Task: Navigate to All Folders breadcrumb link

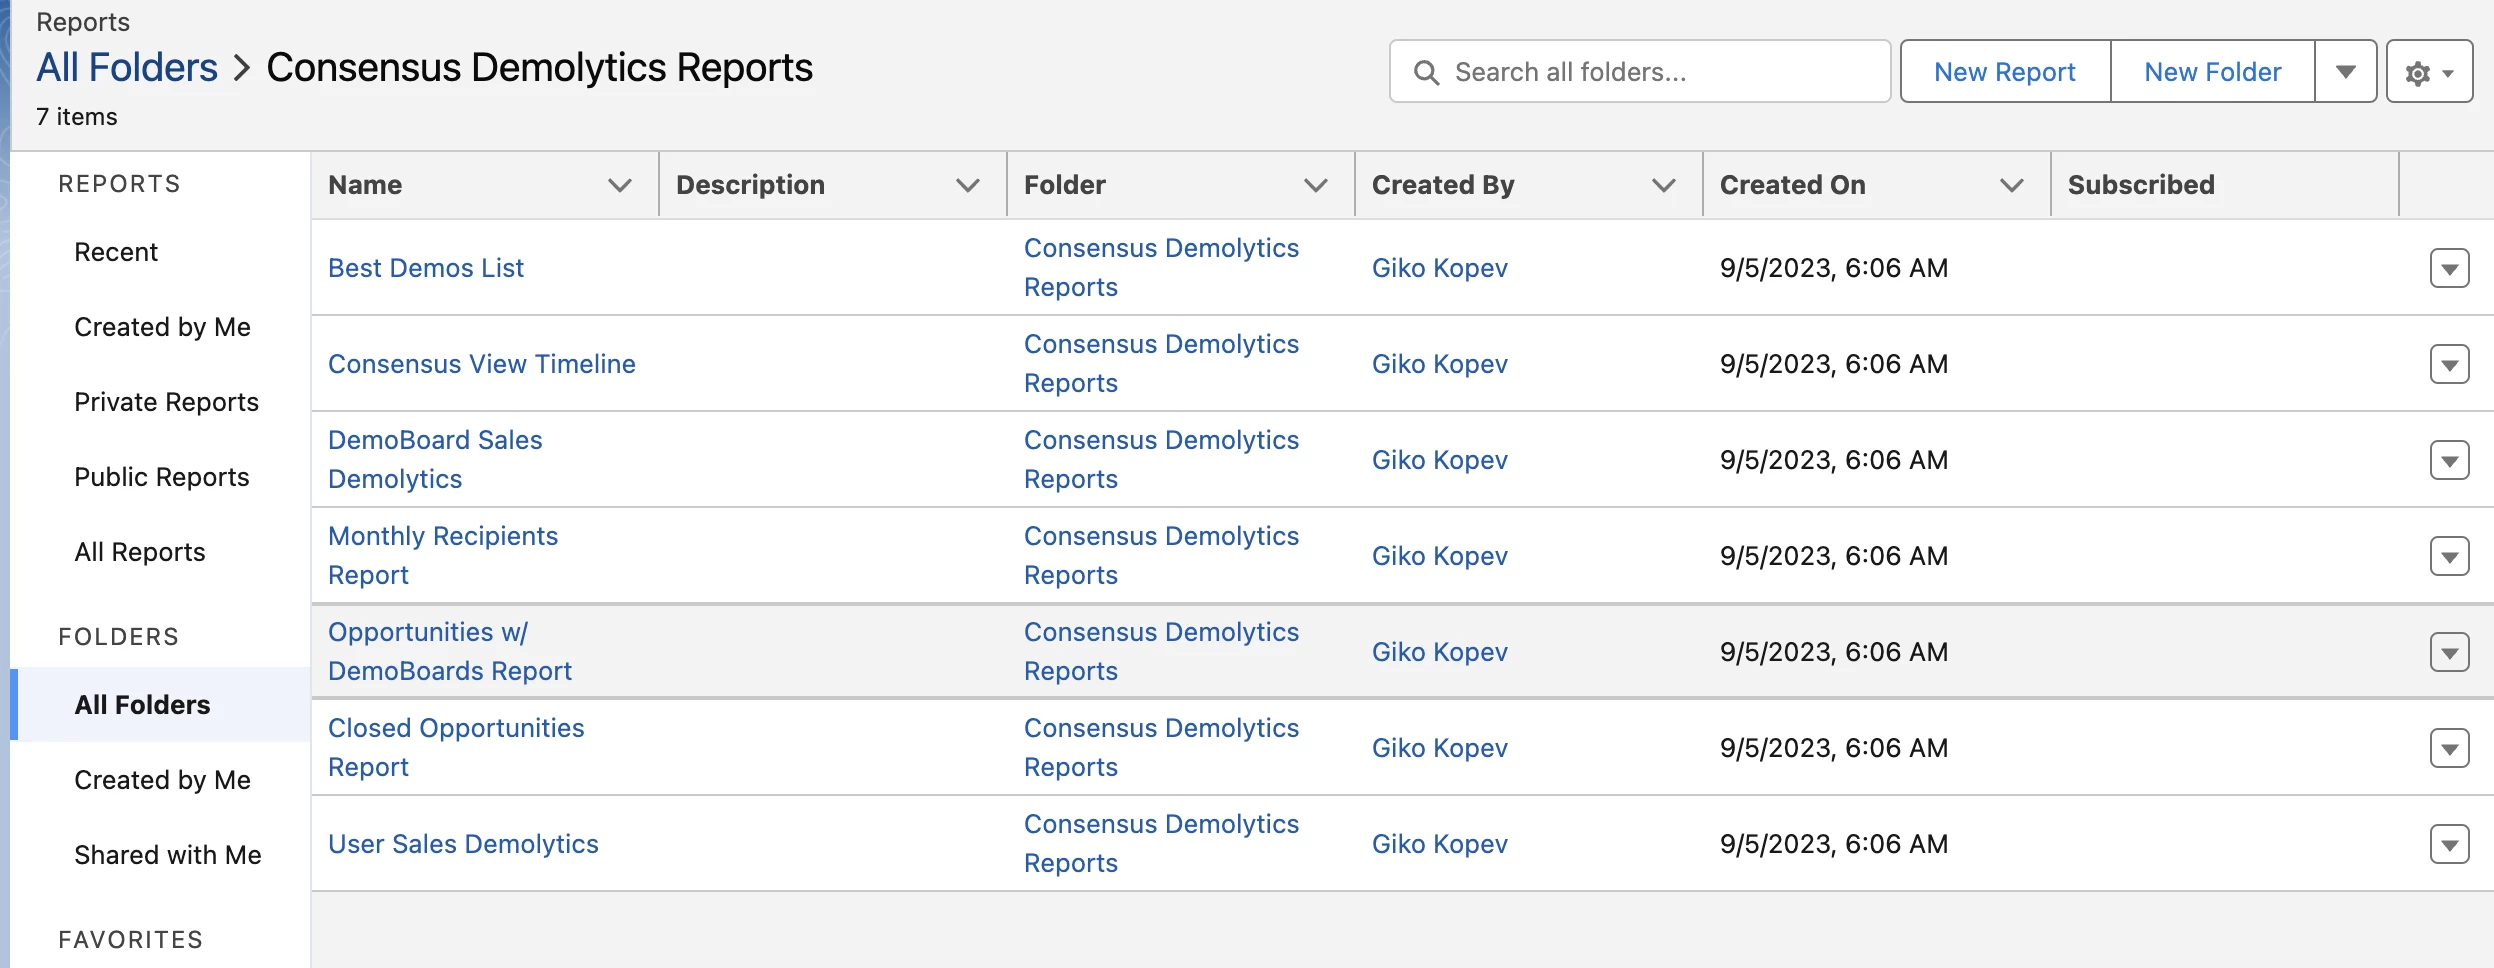Action: pyautogui.click(x=127, y=68)
